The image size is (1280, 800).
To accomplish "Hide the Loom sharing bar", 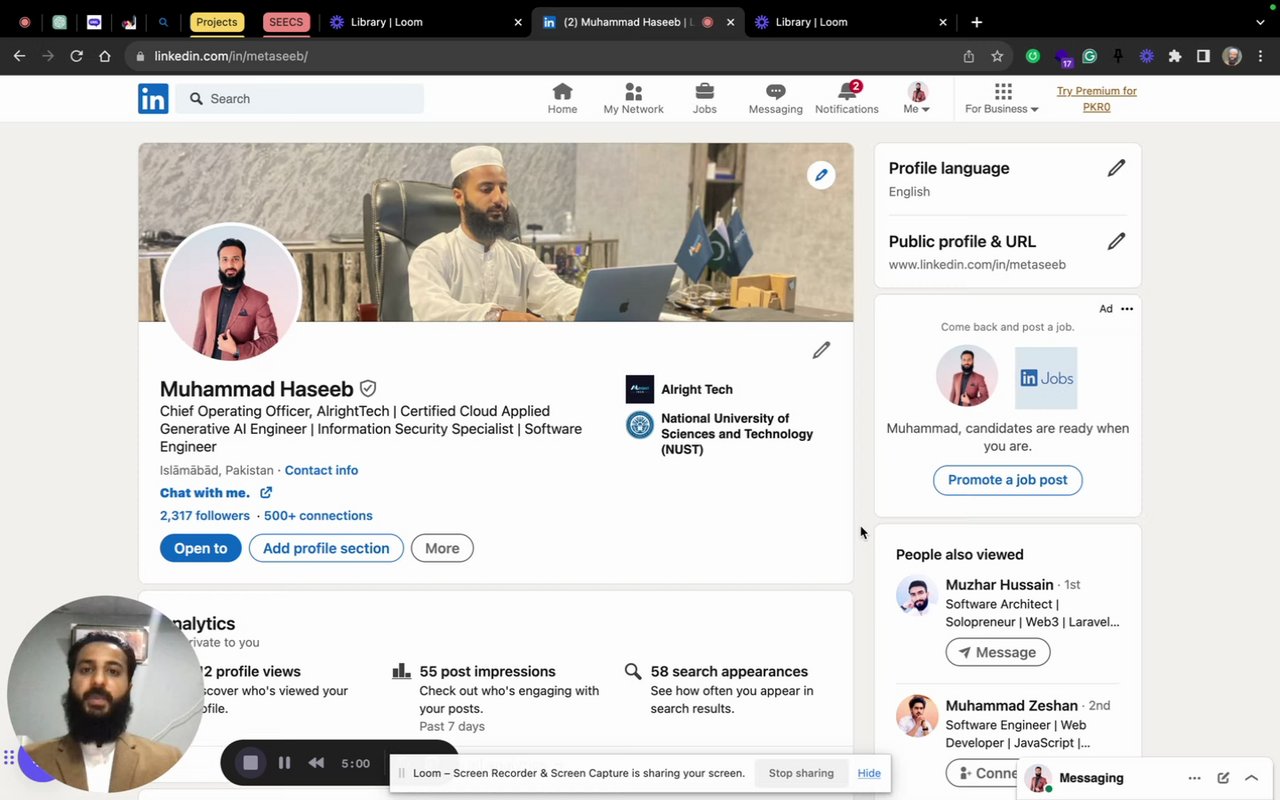I will [x=869, y=773].
